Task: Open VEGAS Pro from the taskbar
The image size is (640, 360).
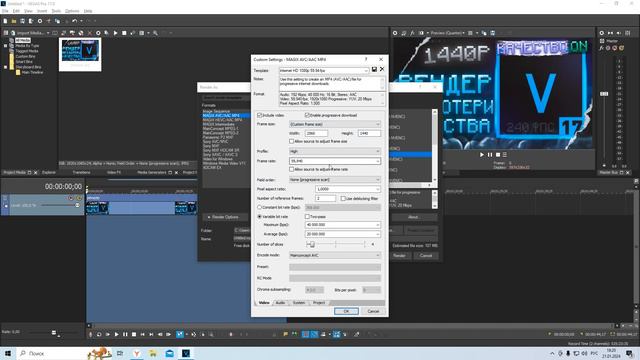Action: pos(186,353)
